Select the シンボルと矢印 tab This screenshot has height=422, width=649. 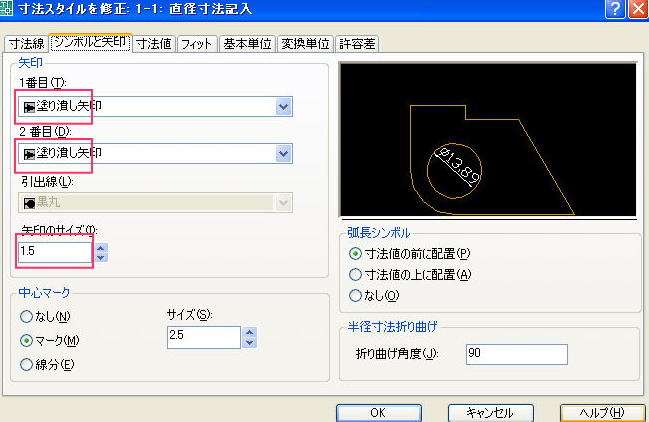[91, 42]
